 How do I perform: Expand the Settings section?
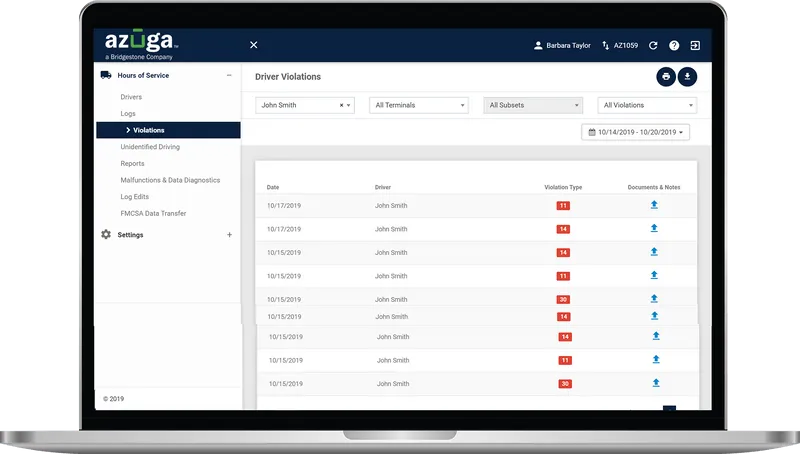pyautogui.click(x=229, y=235)
